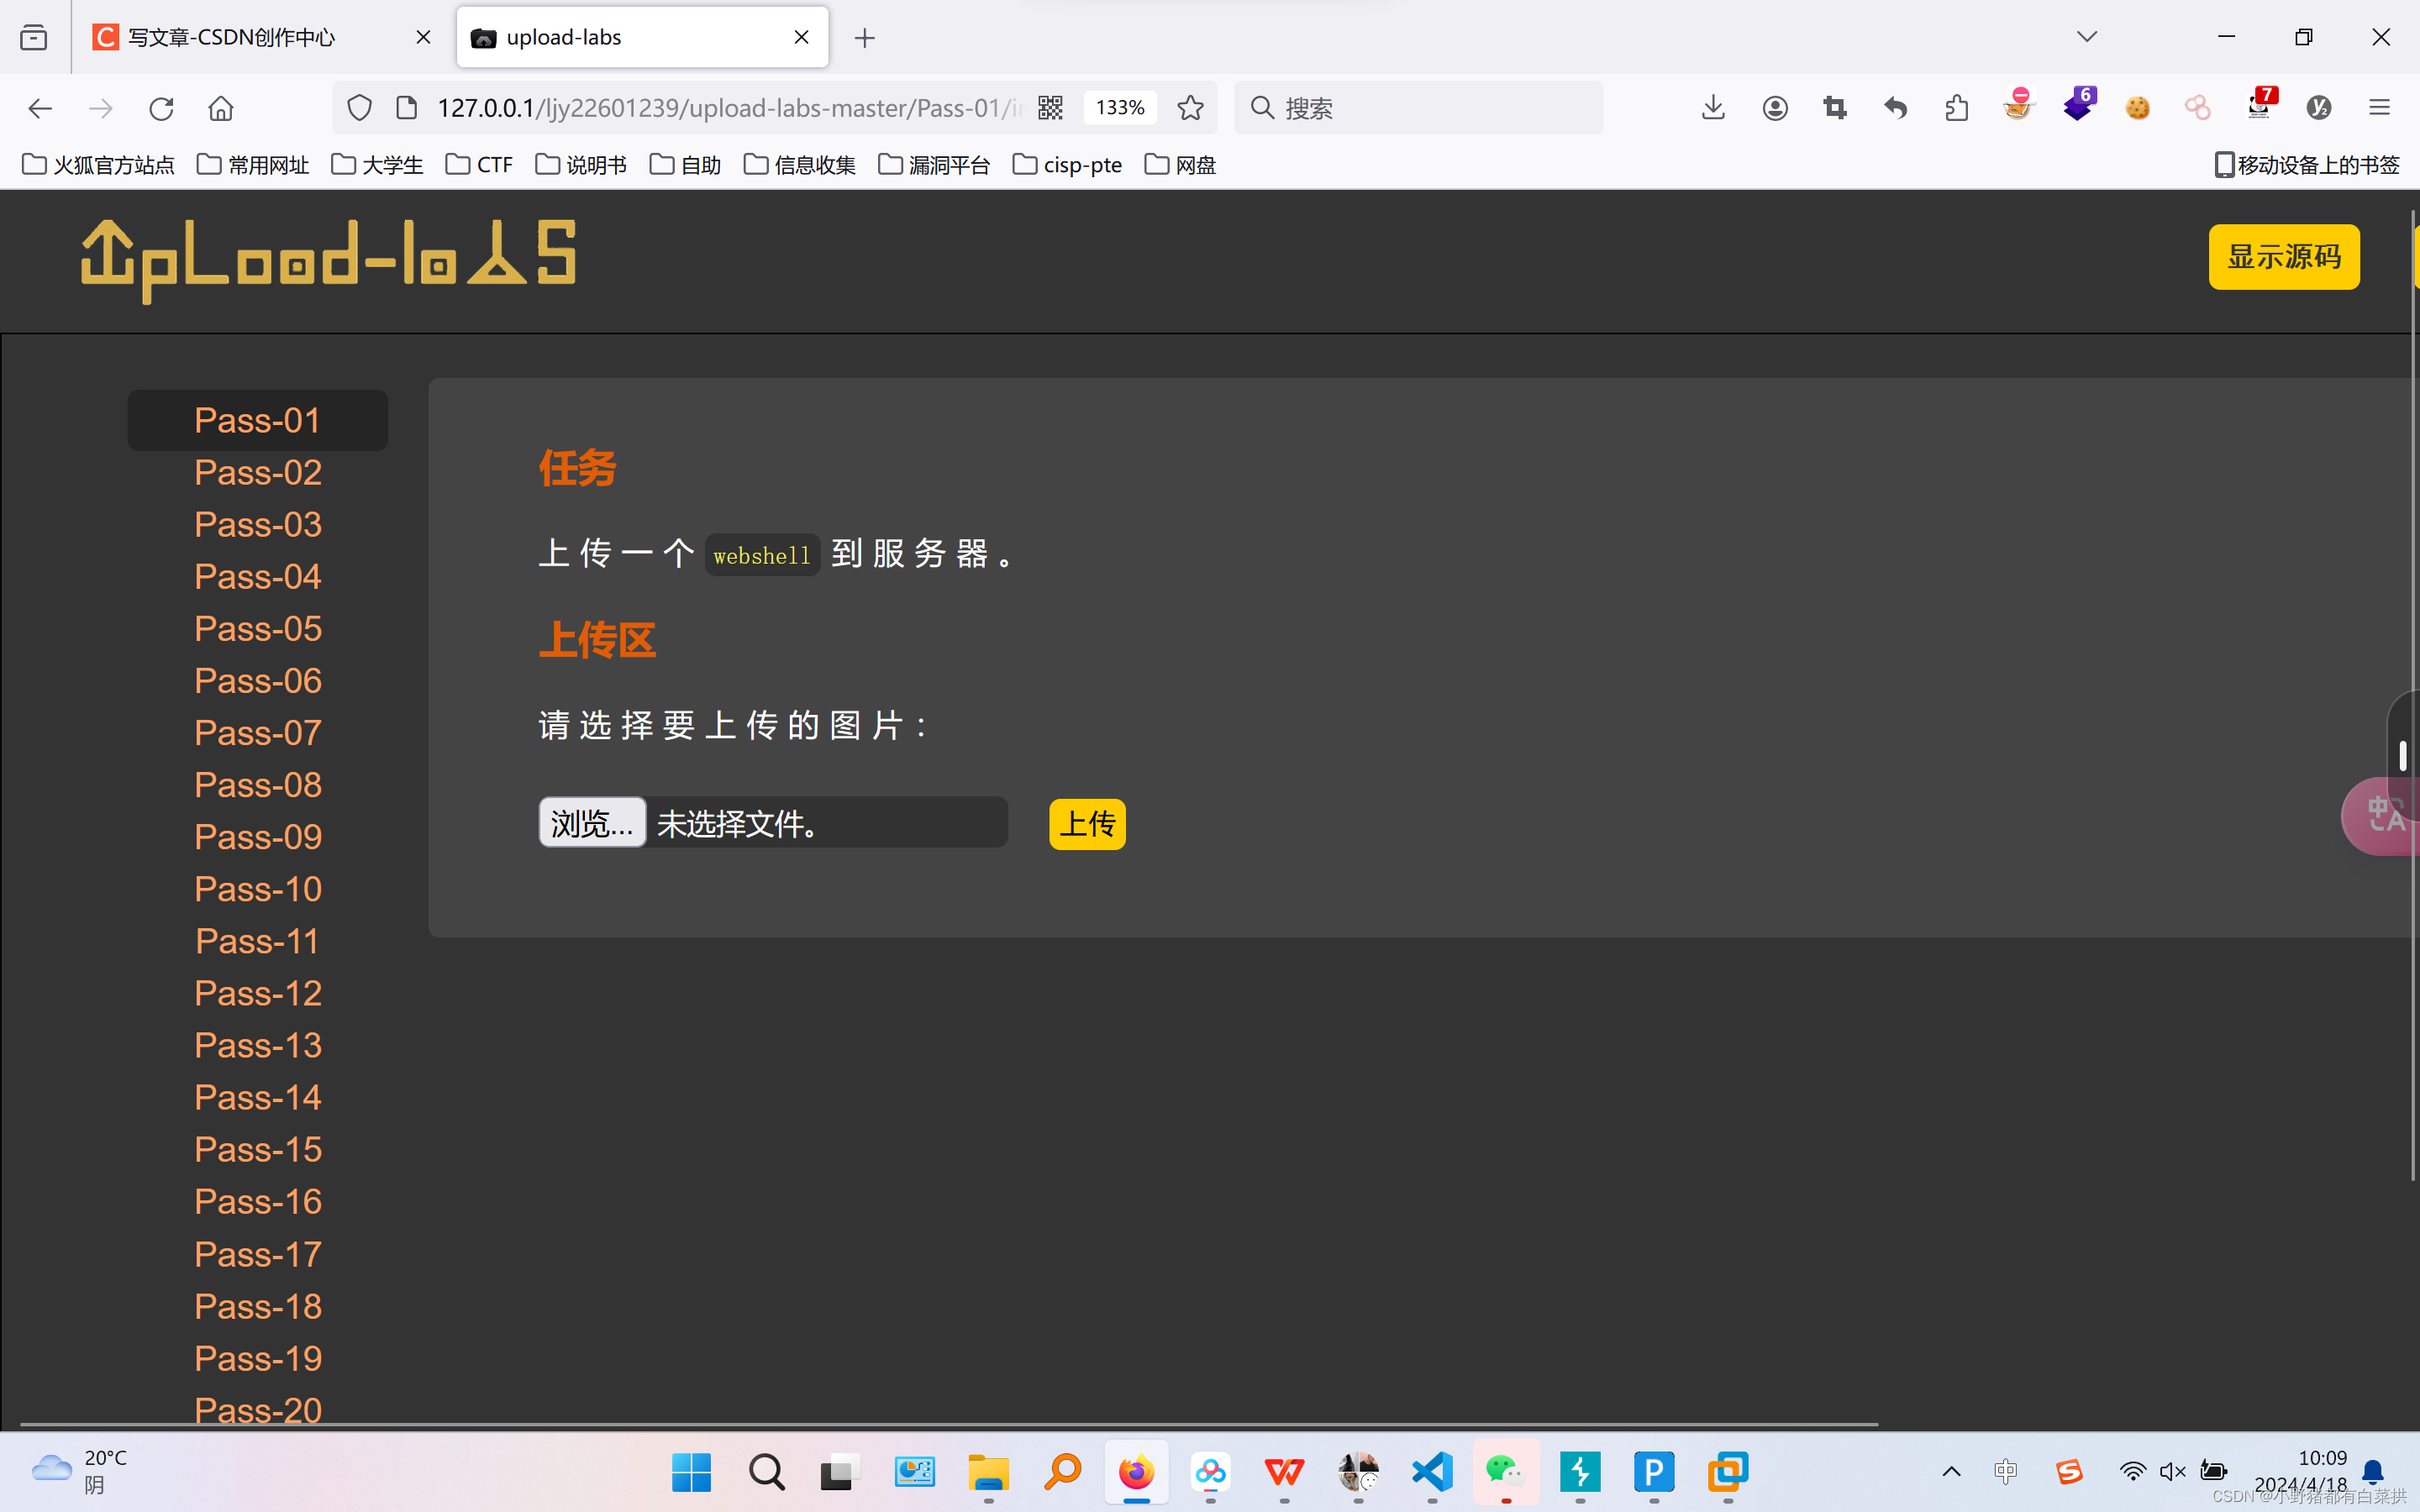Screen dimensions: 2420x1512
Task: Click the extension icon with red badge 7
Action: (x=2261, y=105)
